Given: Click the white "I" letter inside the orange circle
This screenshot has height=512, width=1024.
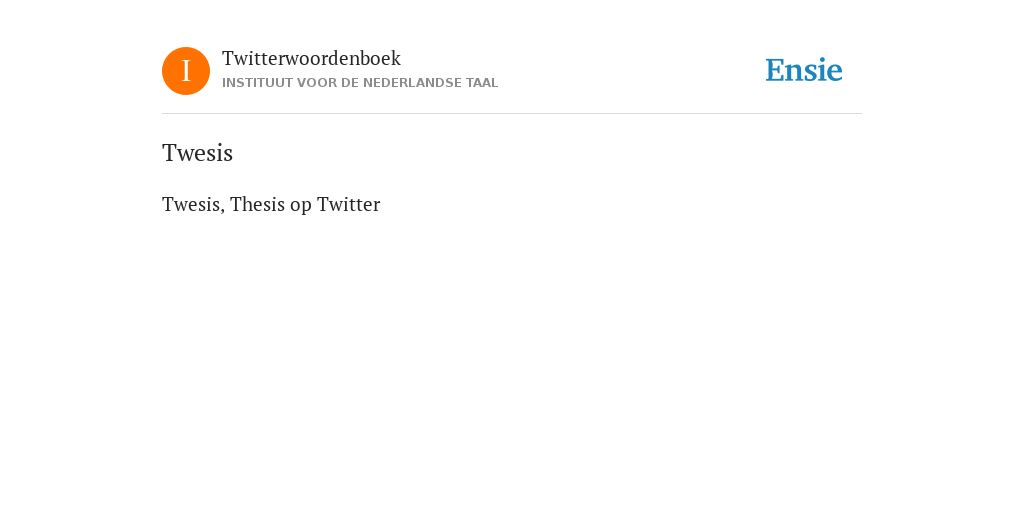Looking at the screenshot, I should click(186, 71).
